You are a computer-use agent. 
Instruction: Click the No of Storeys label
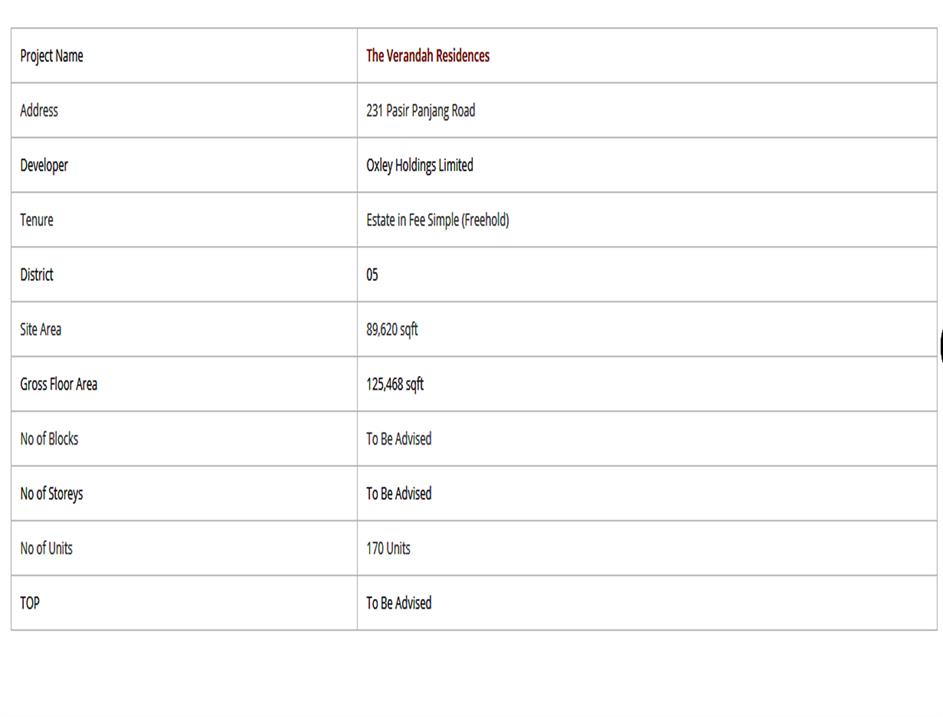click(51, 494)
